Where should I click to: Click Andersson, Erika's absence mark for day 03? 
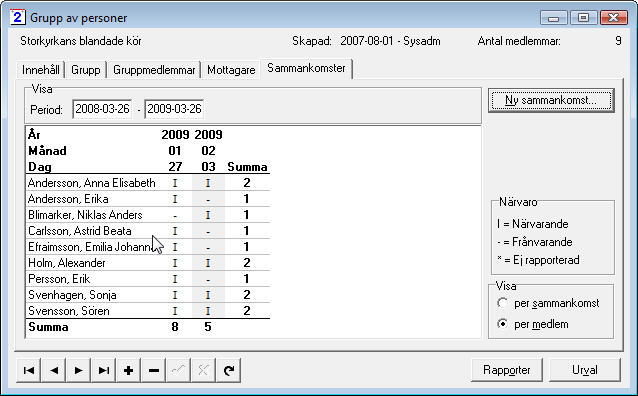click(208, 199)
